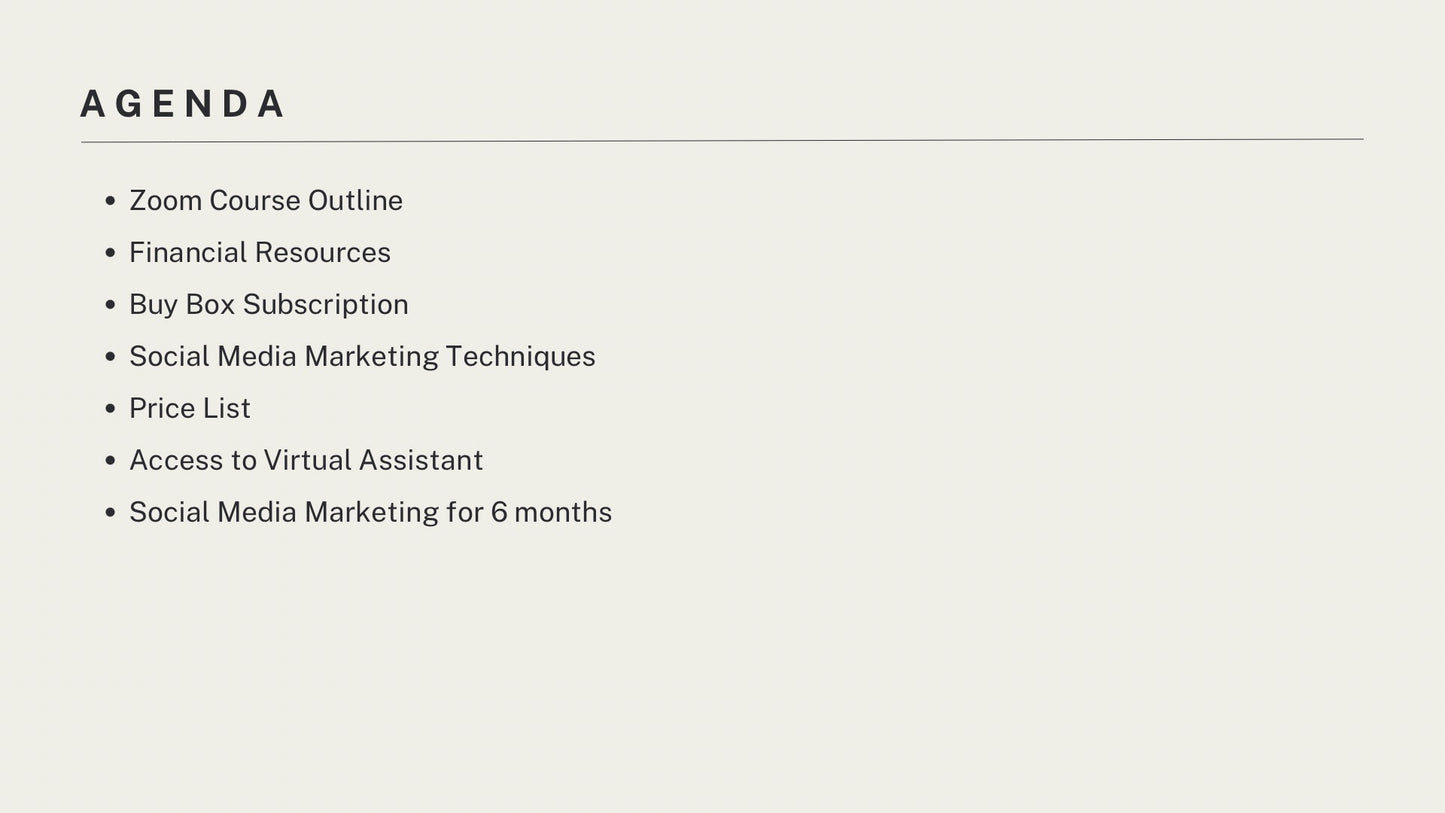Click the word months in the last bullet
This screenshot has width=1445, height=813.
563,512
